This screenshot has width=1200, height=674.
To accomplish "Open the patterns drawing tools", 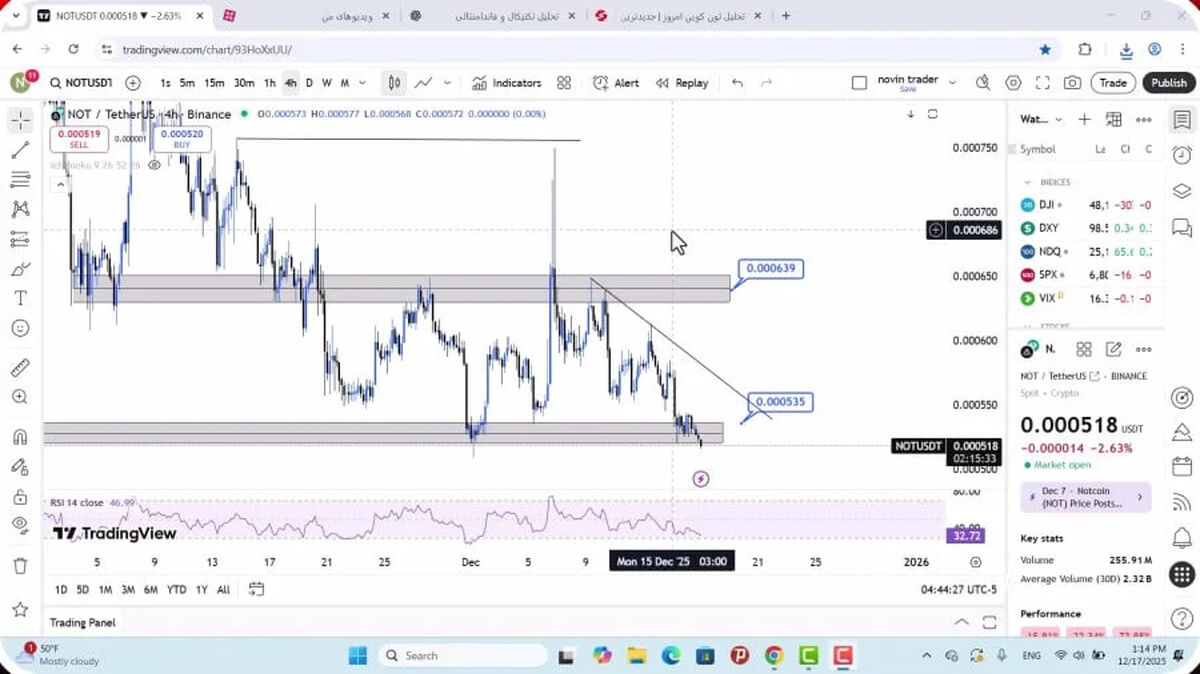I will tap(20, 209).
